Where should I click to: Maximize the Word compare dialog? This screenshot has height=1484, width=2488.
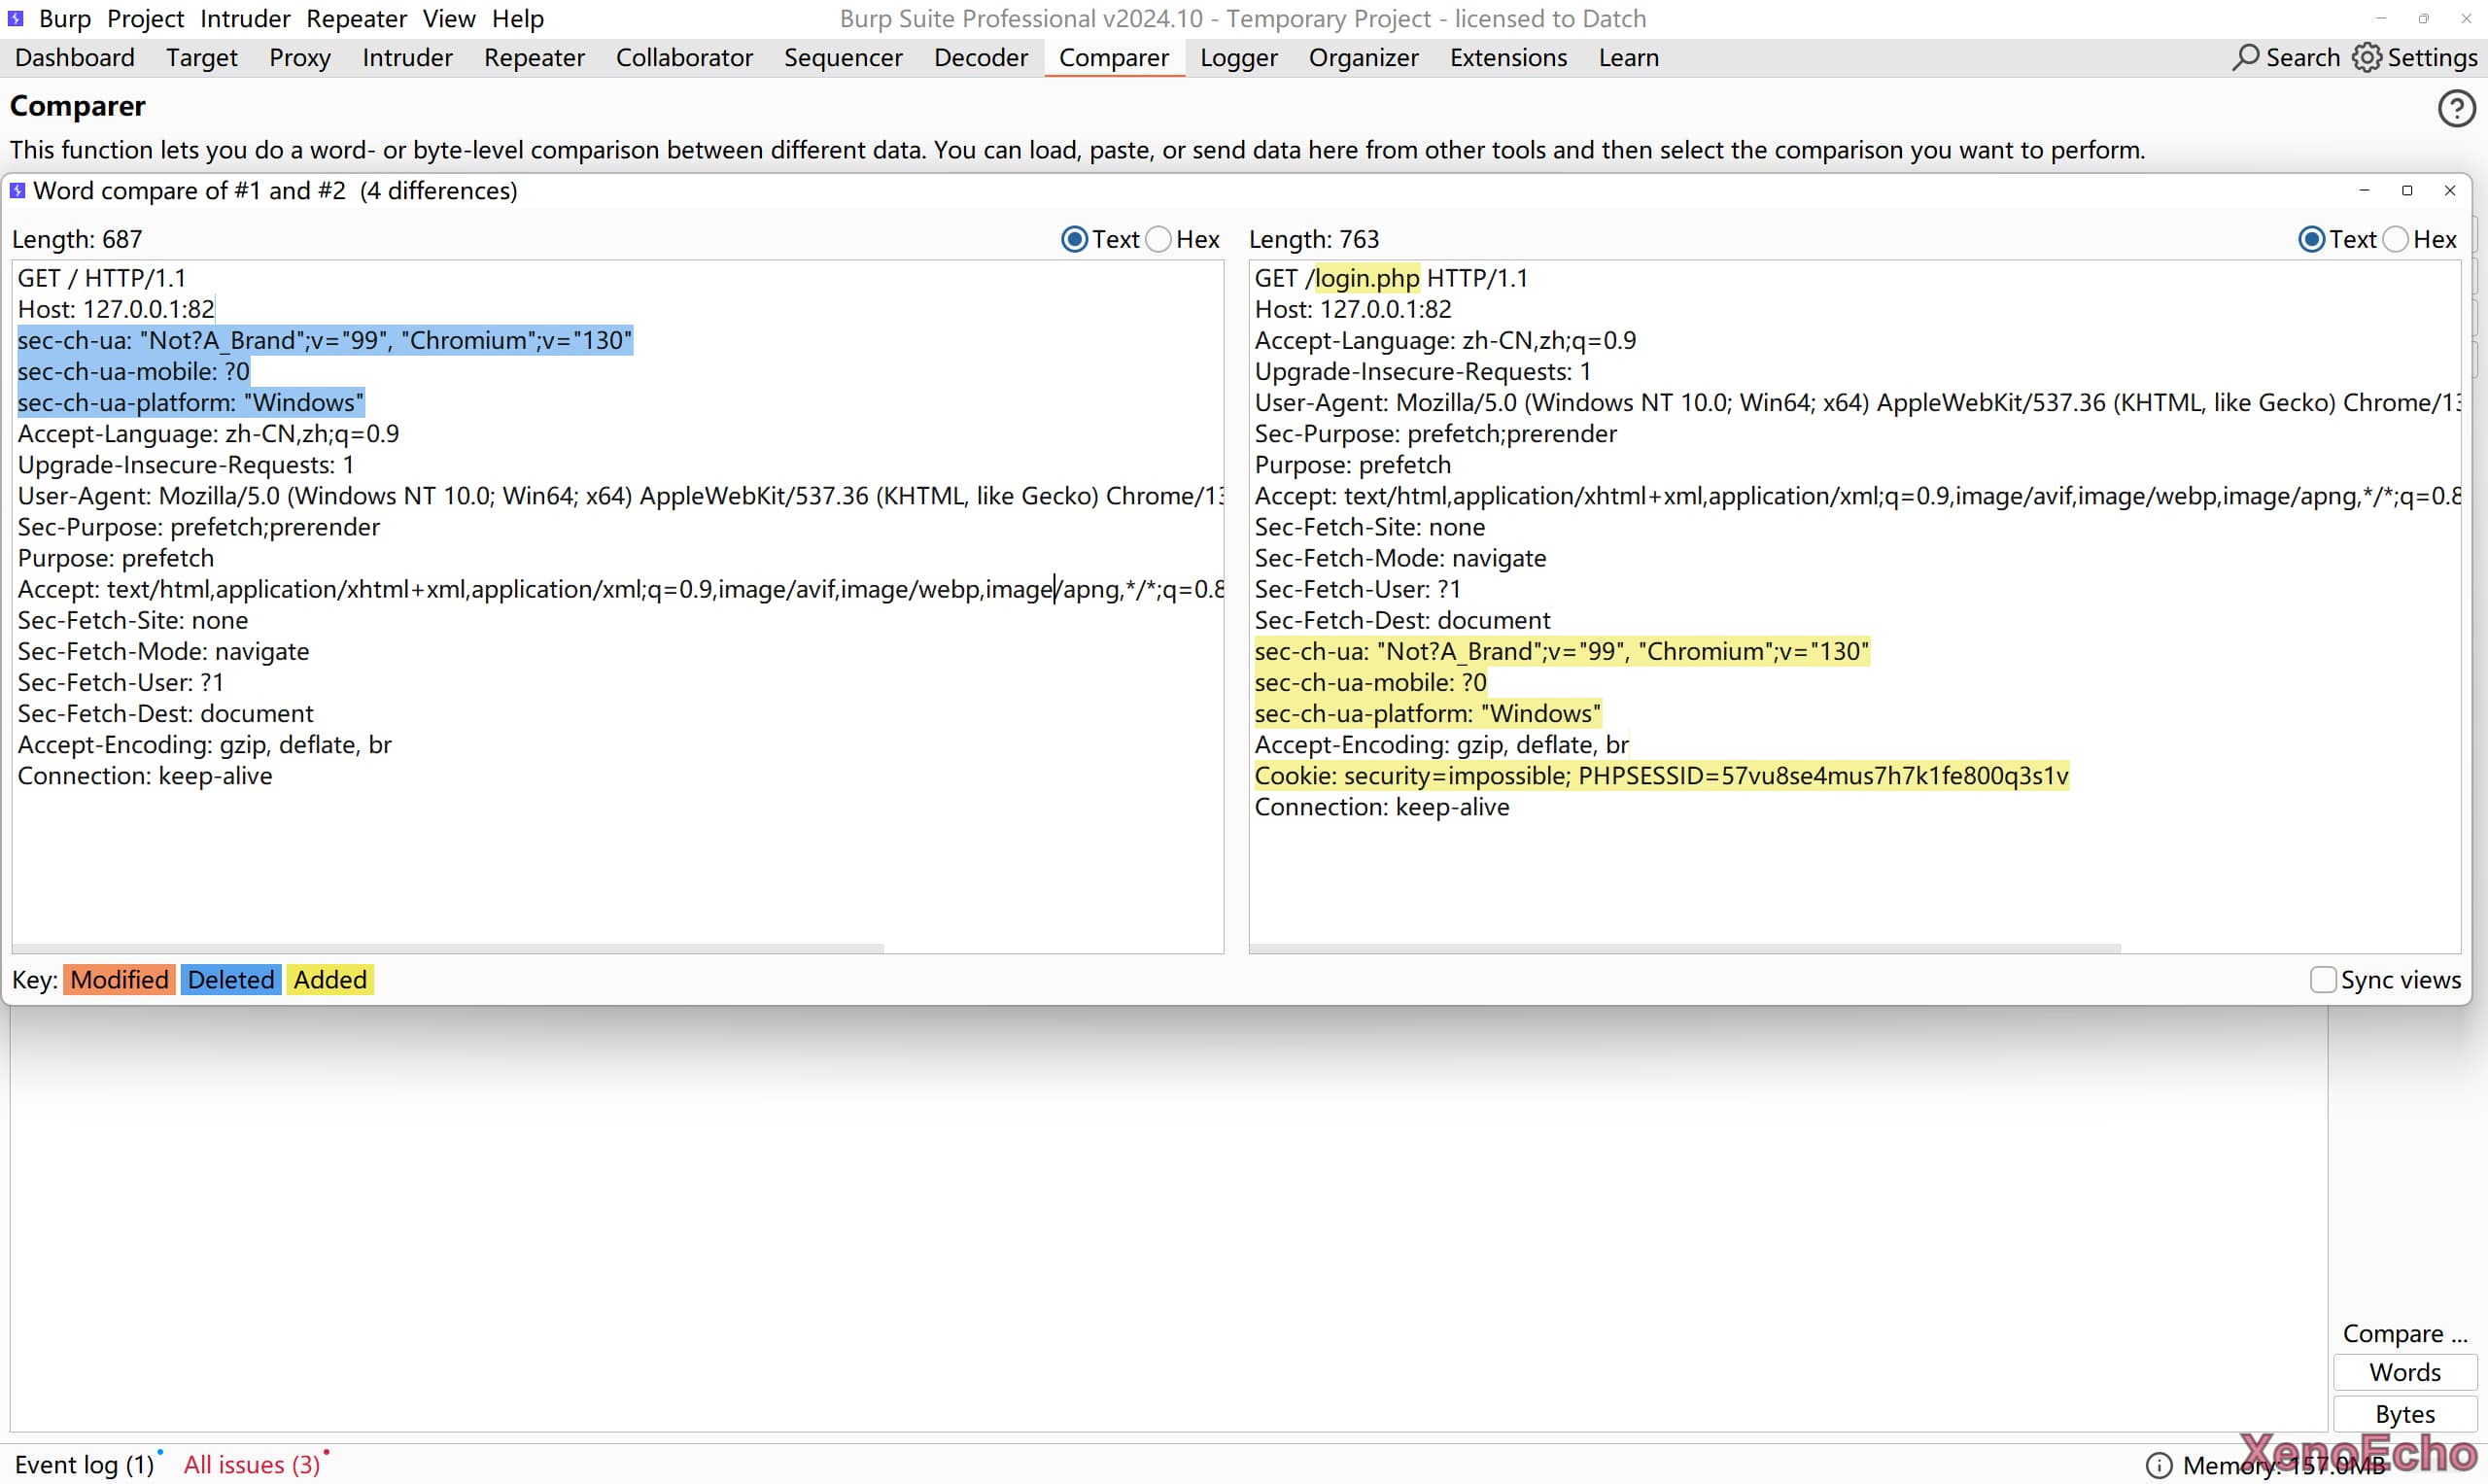[2407, 190]
